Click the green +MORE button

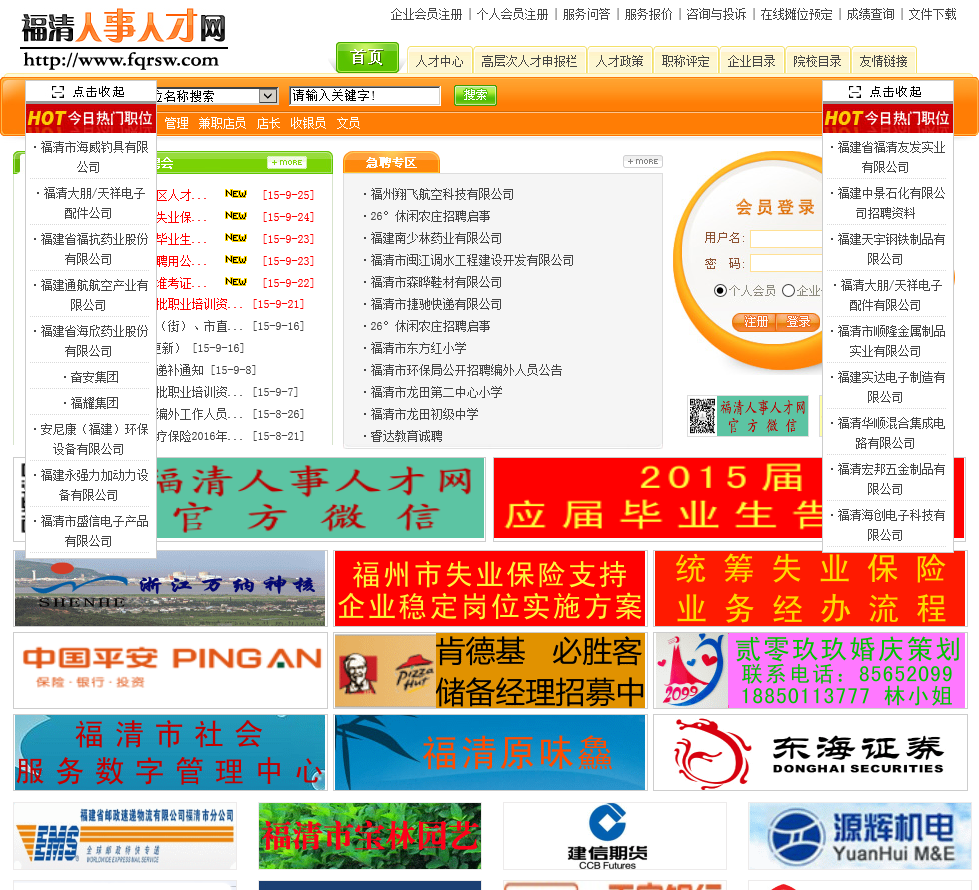287,162
